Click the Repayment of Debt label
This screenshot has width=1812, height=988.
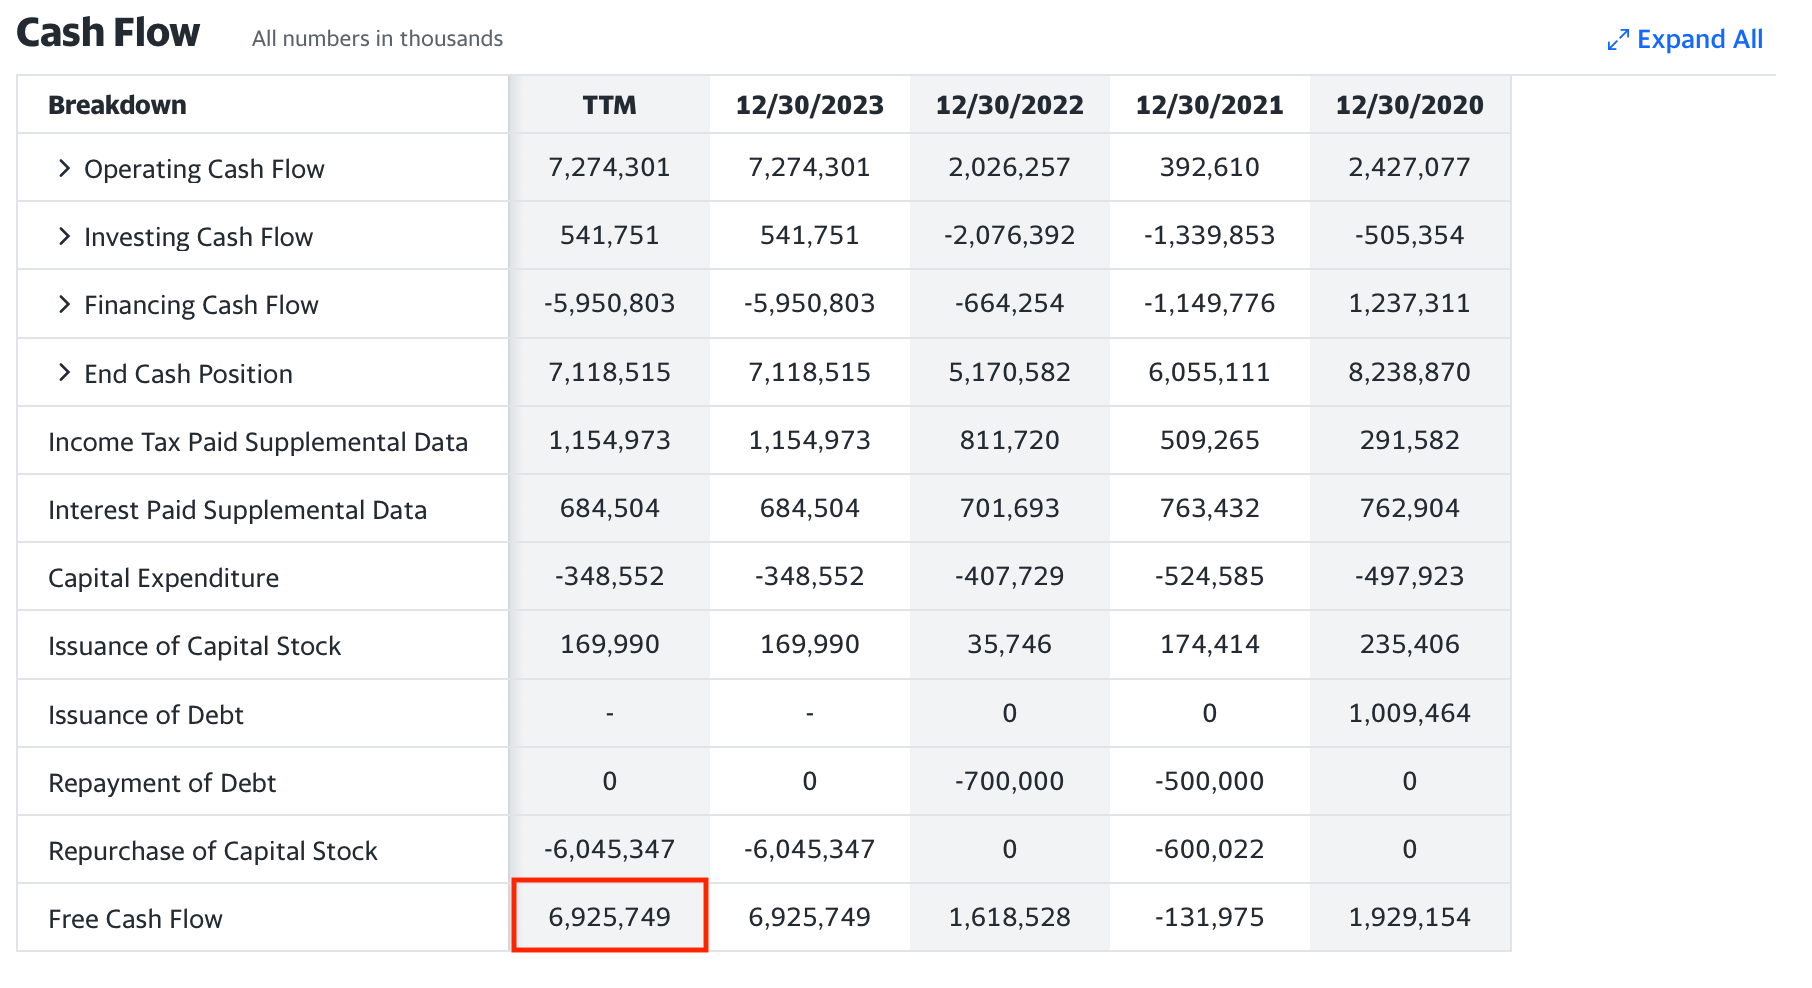click(x=162, y=783)
